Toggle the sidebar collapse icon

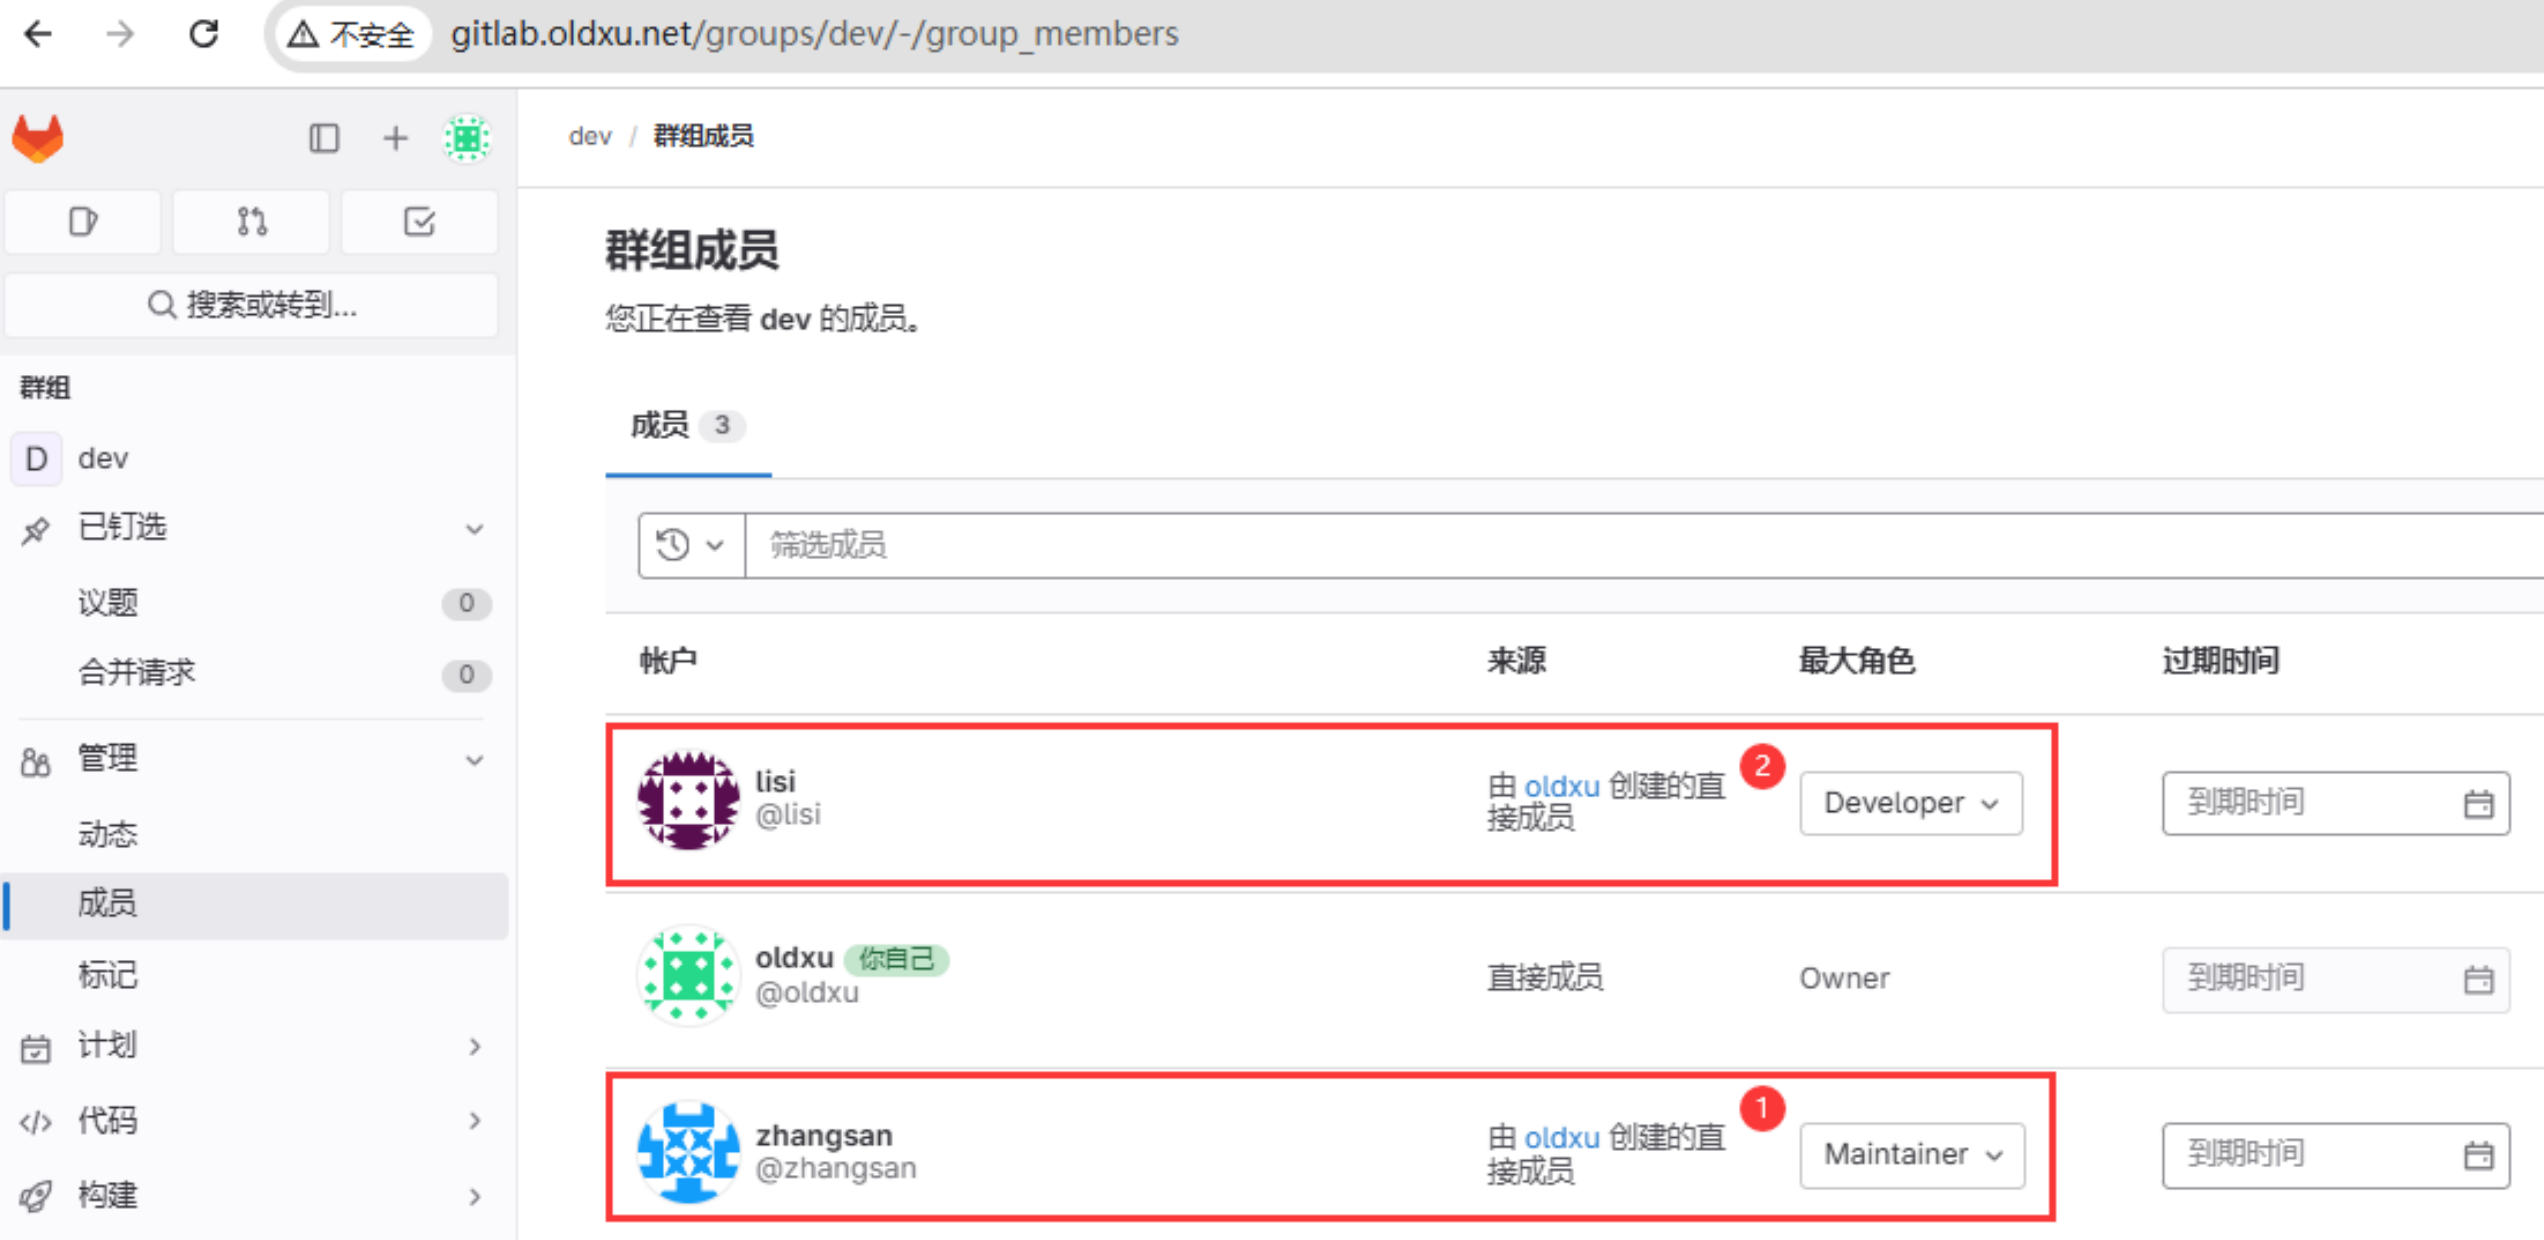click(323, 138)
